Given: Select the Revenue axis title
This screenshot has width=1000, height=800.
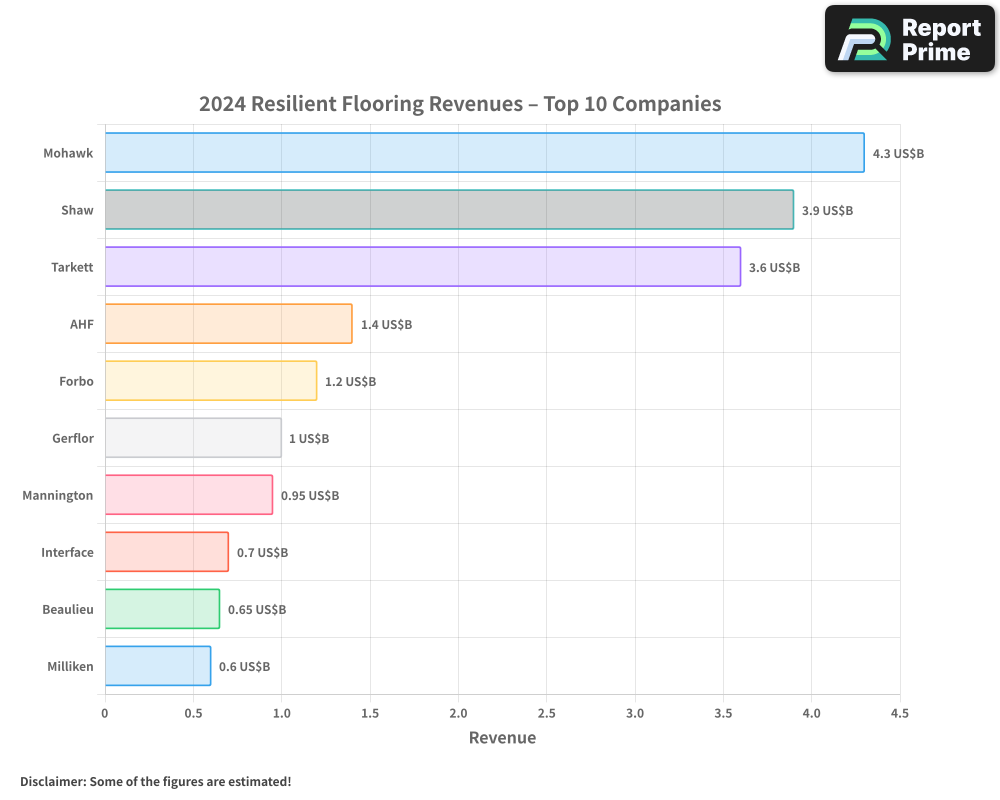Looking at the screenshot, I should pyautogui.click(x=502, y=737).
